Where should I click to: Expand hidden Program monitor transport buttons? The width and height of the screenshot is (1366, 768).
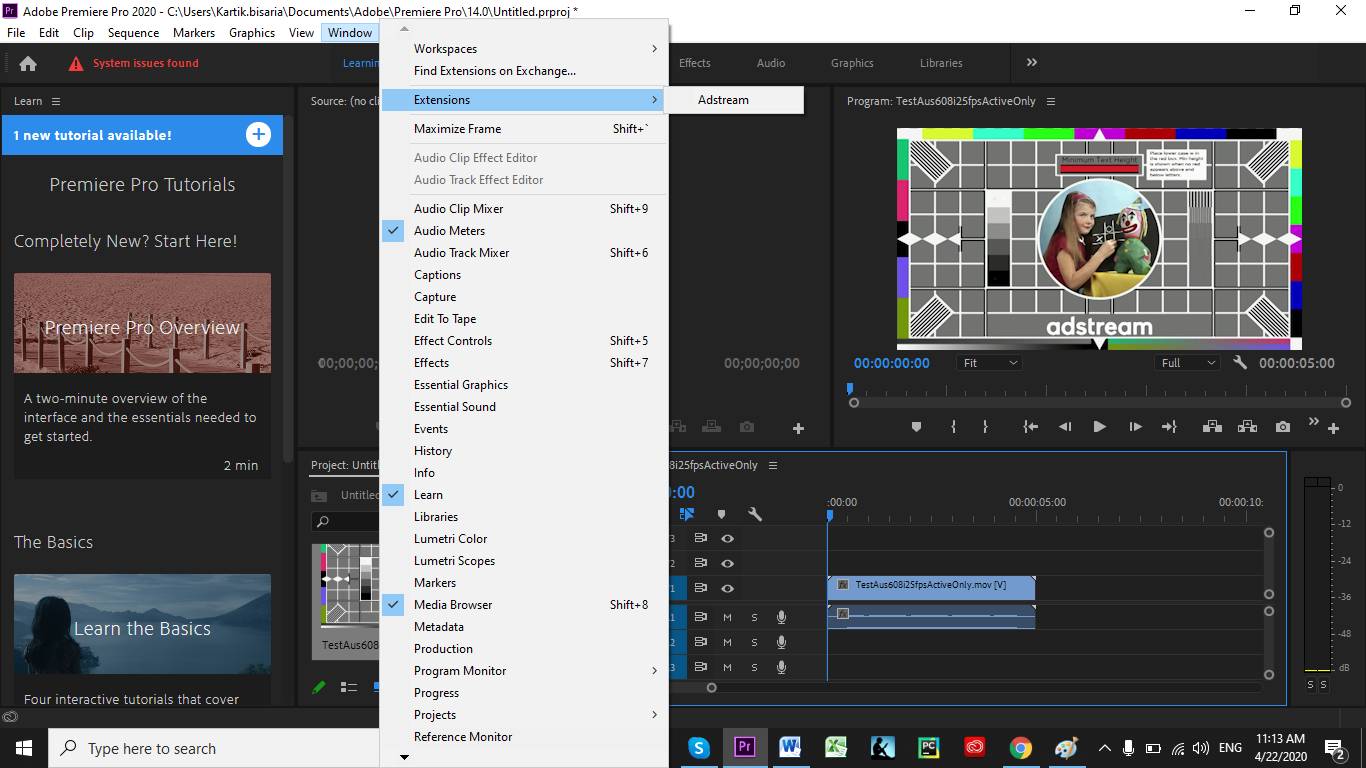click(x=1314, y=421)
